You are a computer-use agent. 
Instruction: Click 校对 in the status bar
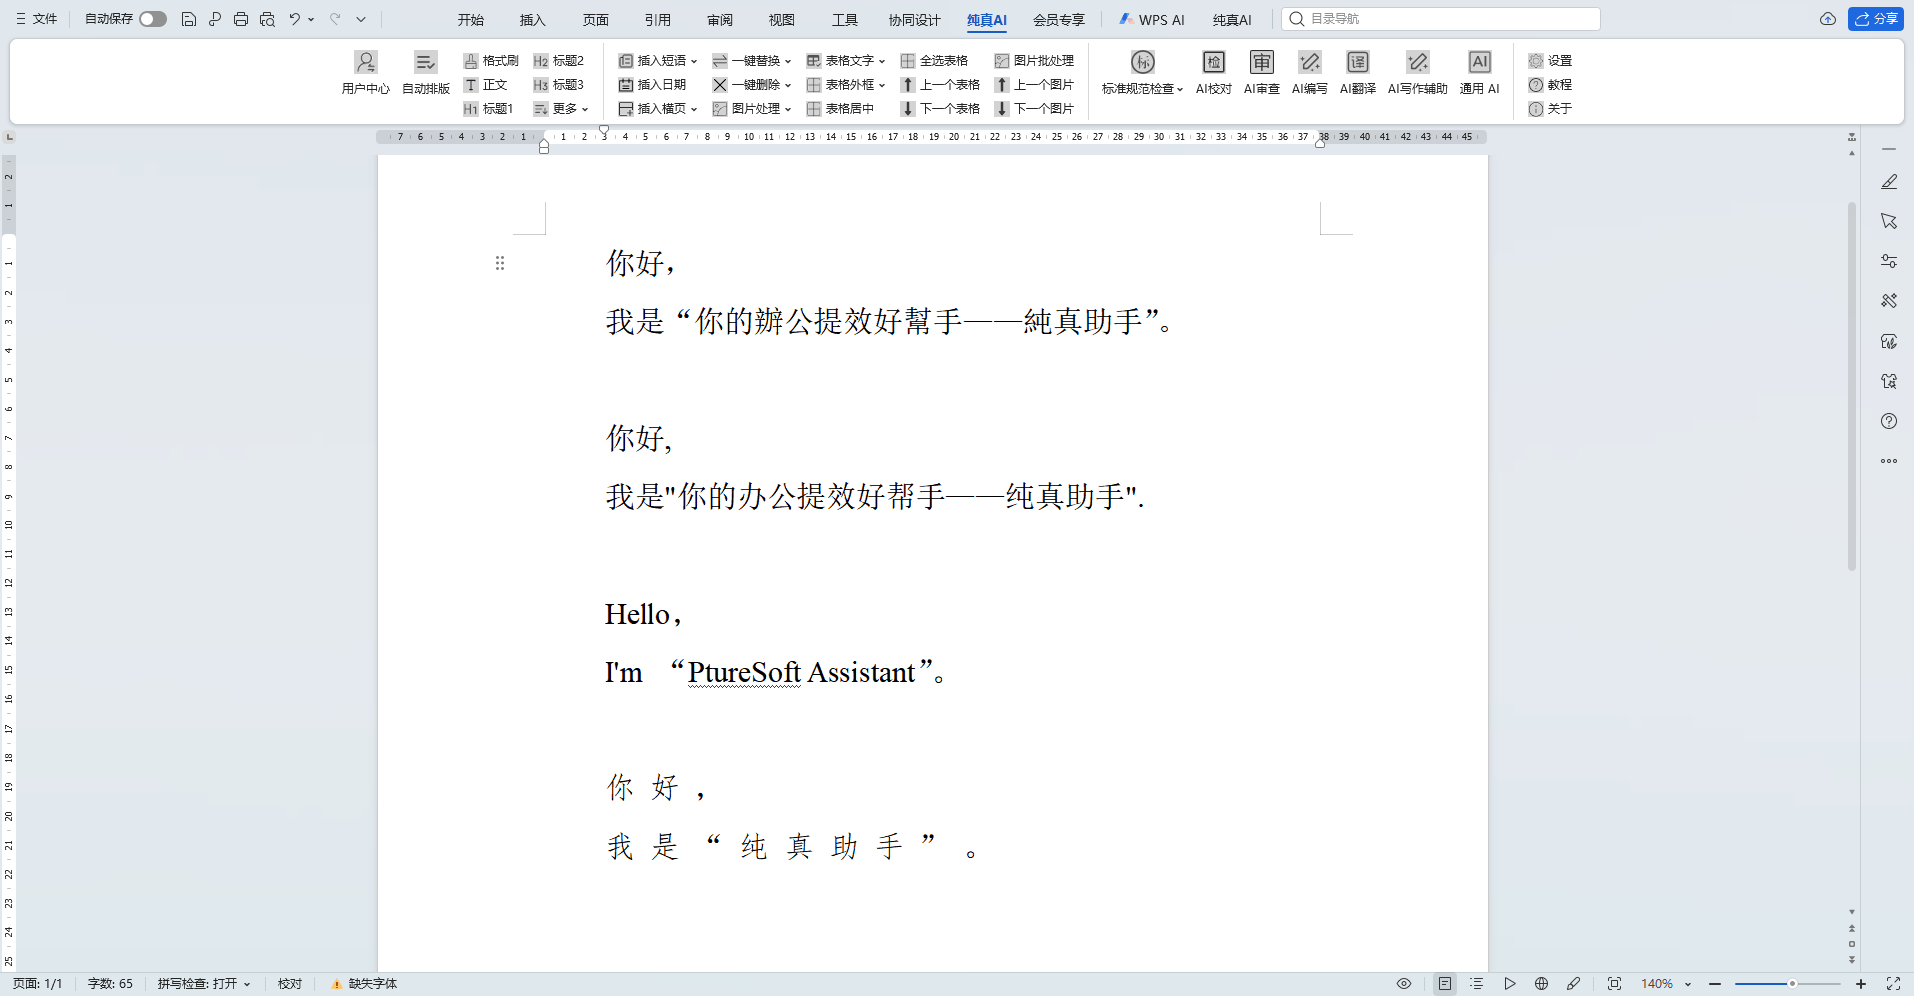(x=290, y=984)
